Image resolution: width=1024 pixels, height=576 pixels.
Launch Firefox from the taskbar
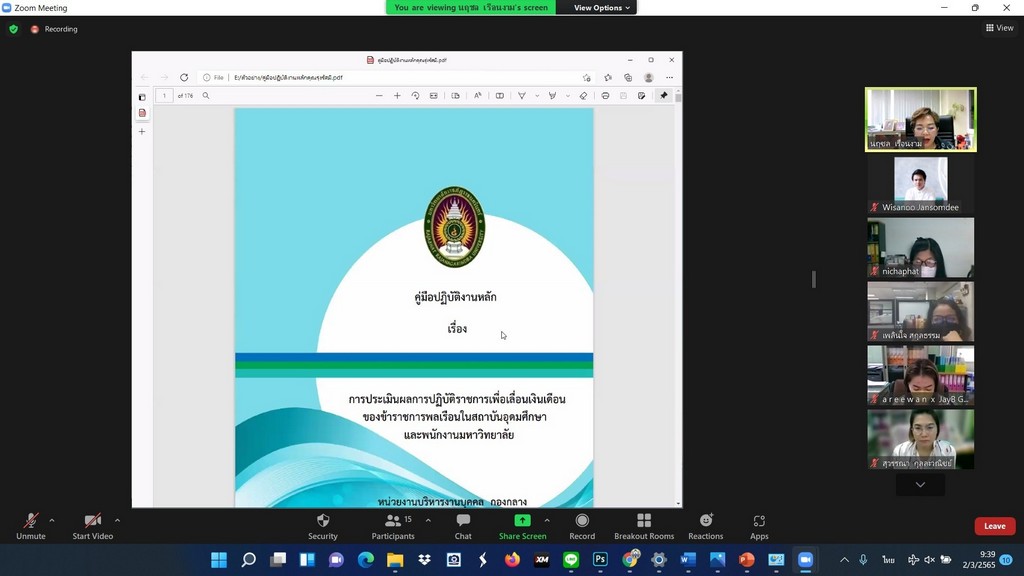(512, 560)
